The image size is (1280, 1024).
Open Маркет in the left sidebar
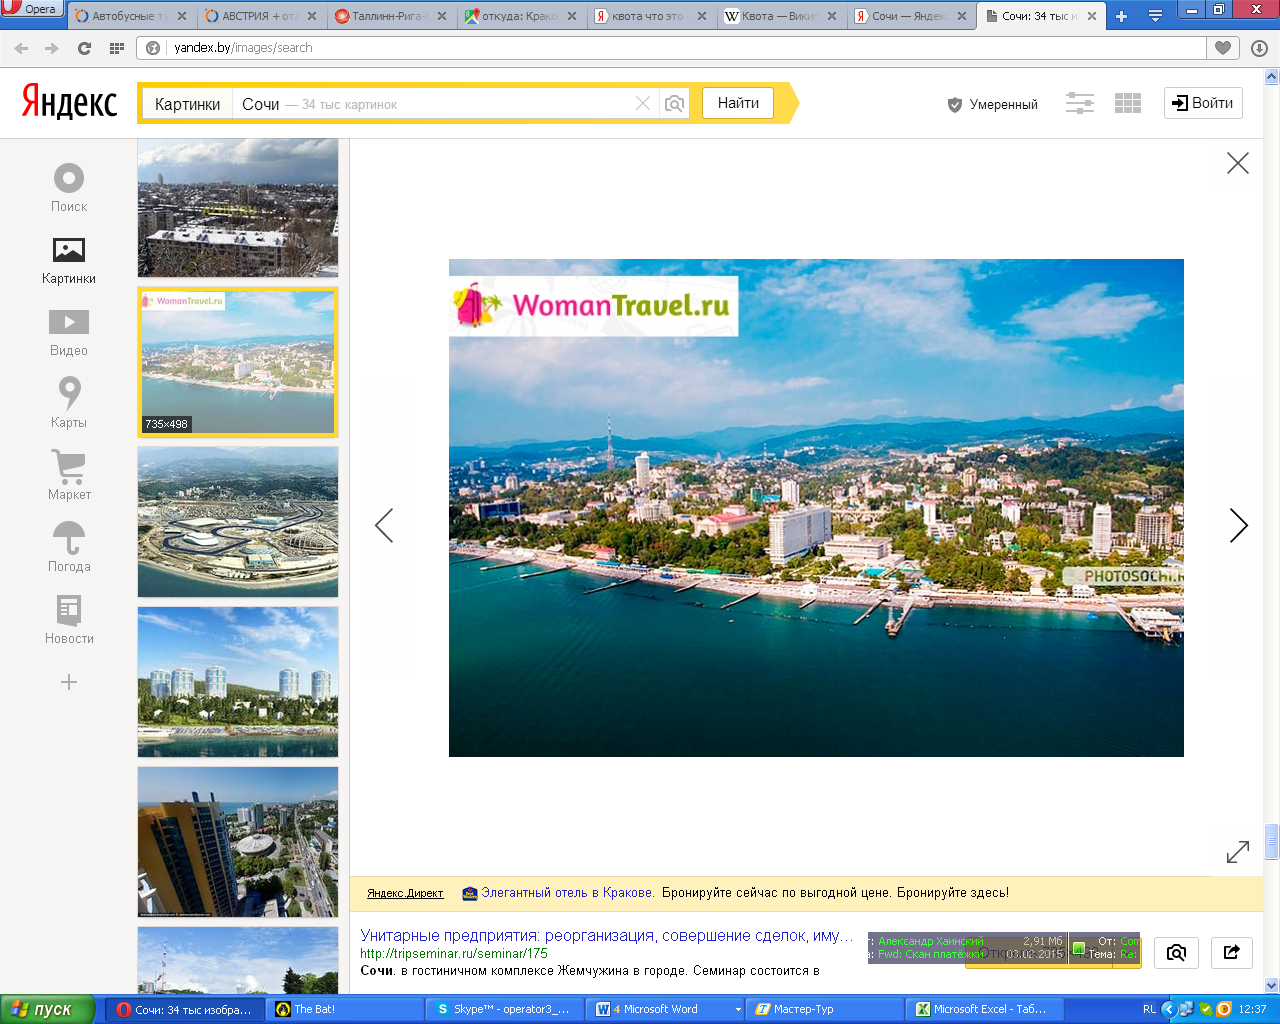click(69, 475)
